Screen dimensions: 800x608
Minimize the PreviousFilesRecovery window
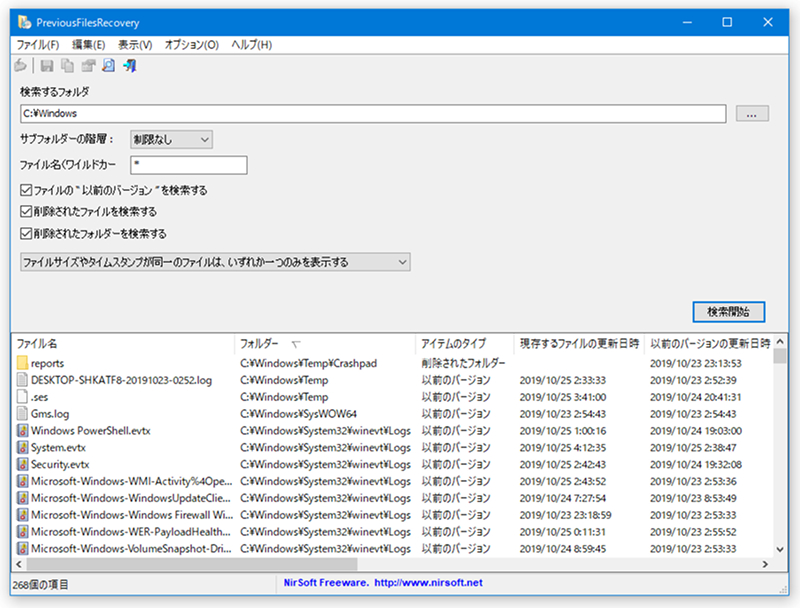(687, 22)
